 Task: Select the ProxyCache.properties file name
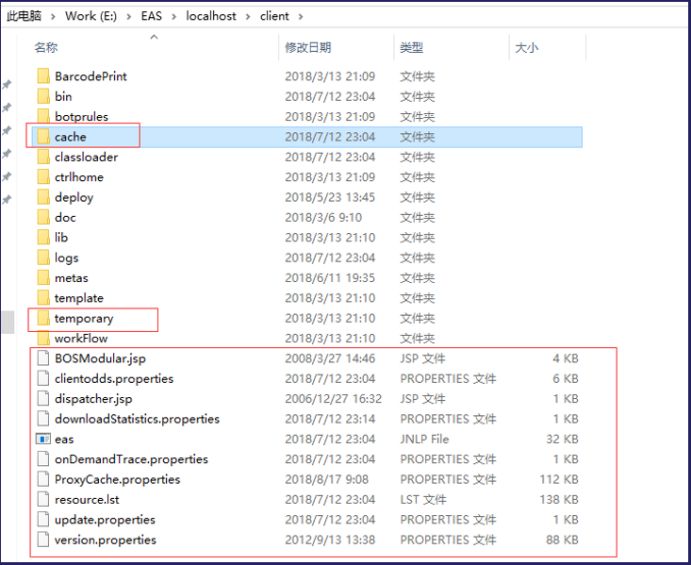(117, 480)
